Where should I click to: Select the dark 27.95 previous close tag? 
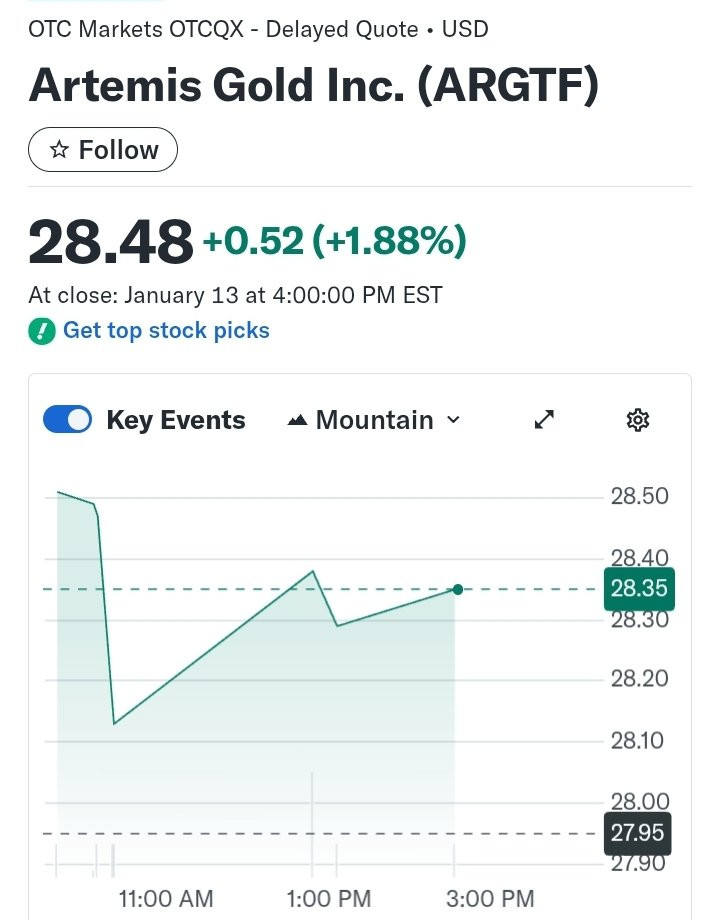pos(639,833)
